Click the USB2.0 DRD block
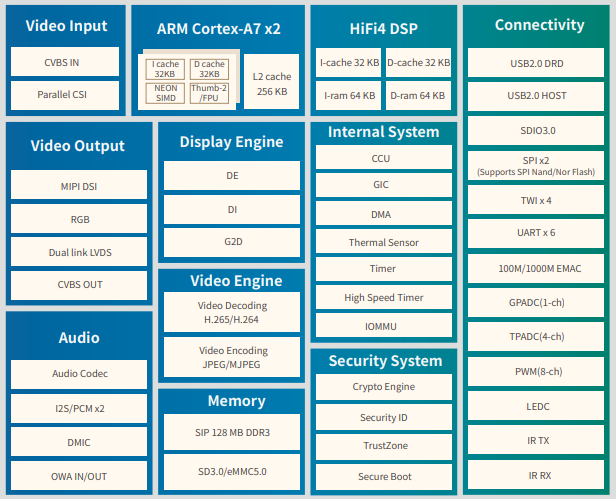 (539, 63)
